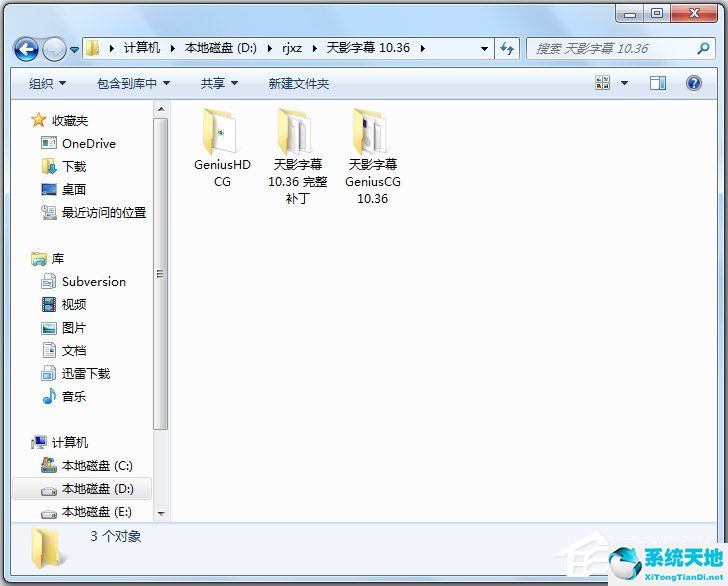This screenshot has width=728, height=586.
Task: Select 天影字幕 10.36 in the address path
Action: 368,48
